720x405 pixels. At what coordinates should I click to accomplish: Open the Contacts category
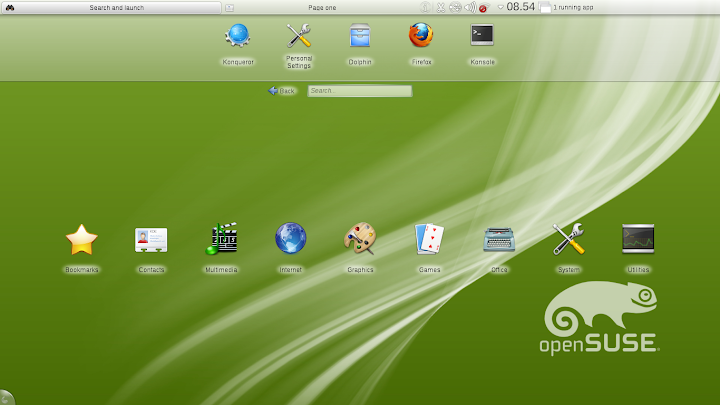point(151,248)
